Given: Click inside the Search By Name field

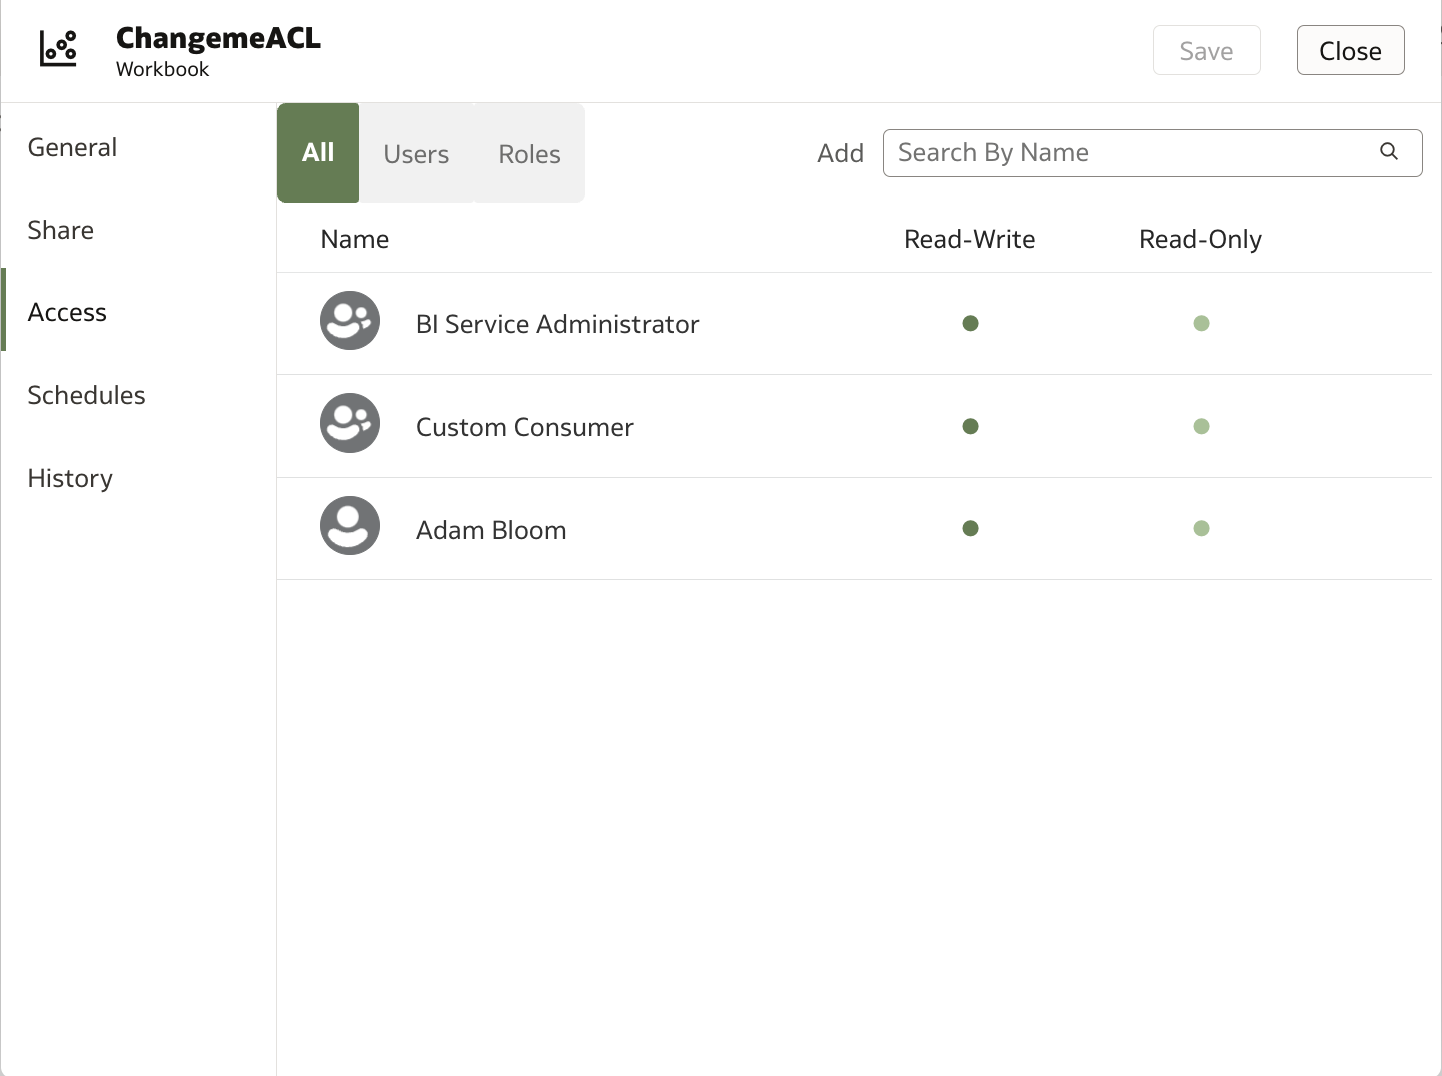Looking at the screenshot, I should coord(1100,152).
